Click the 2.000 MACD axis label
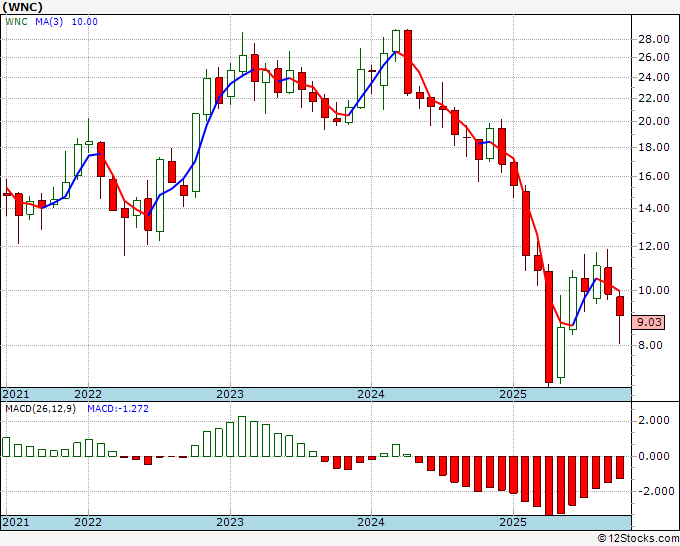 tap(653, 421)
